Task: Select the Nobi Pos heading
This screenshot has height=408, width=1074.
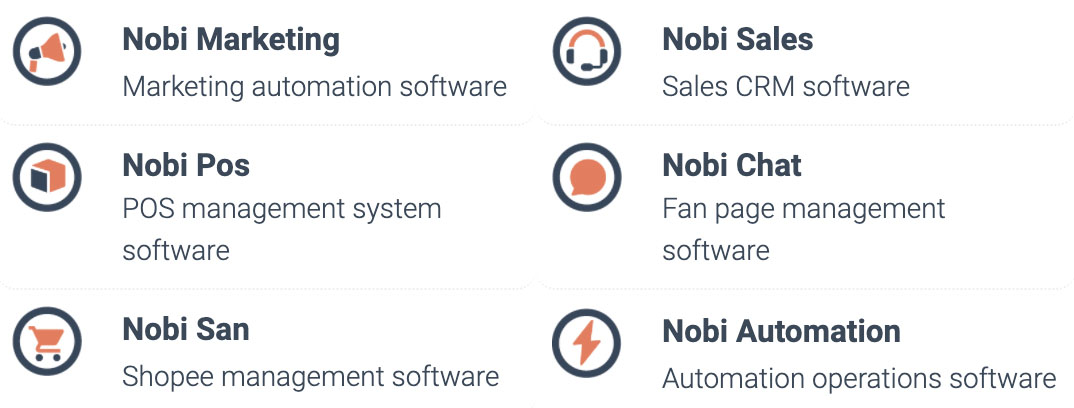Action: (186, 165)
